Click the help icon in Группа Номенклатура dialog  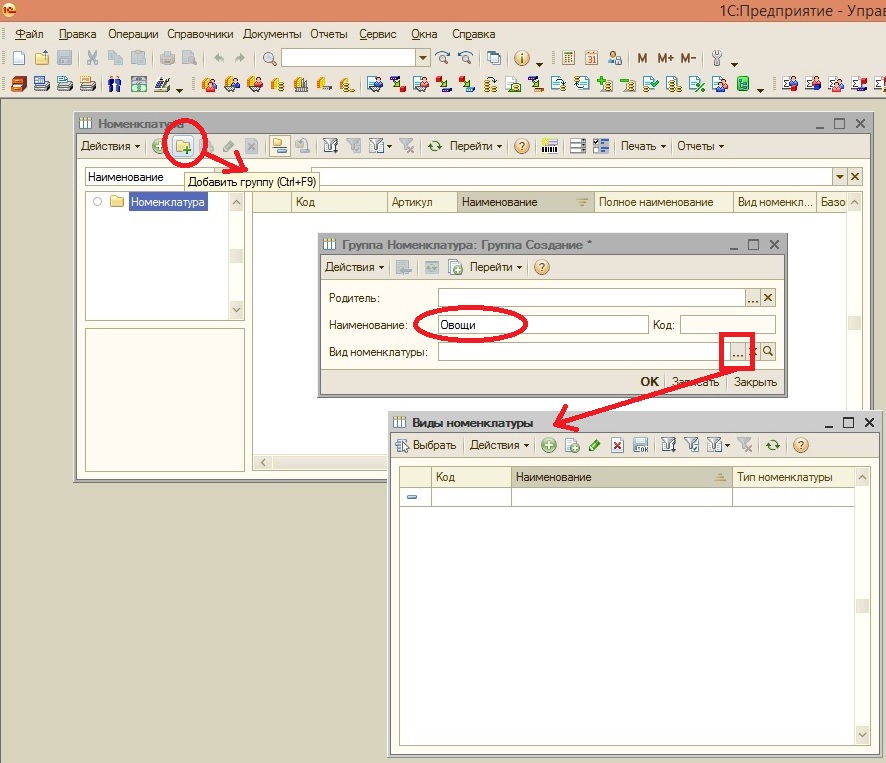(541, 267)
